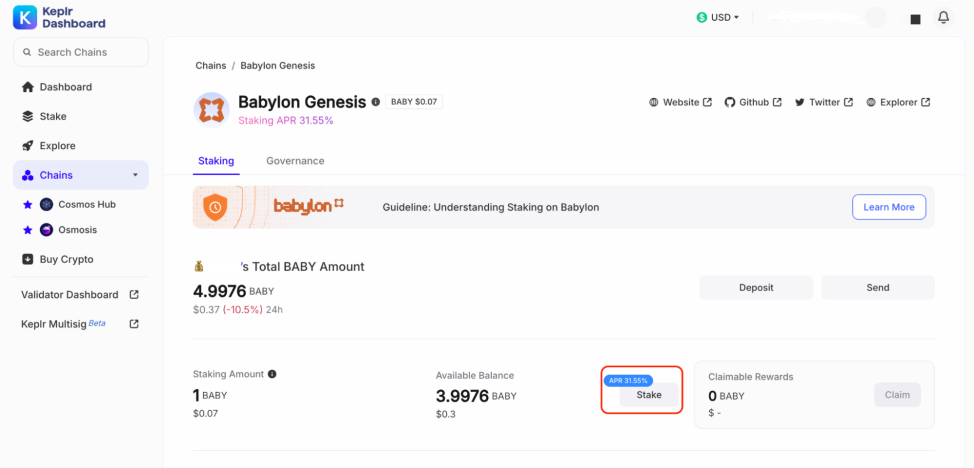The image size is (974, 468).
Task: Focus the Search Chains field
Action: coord(81,52)
